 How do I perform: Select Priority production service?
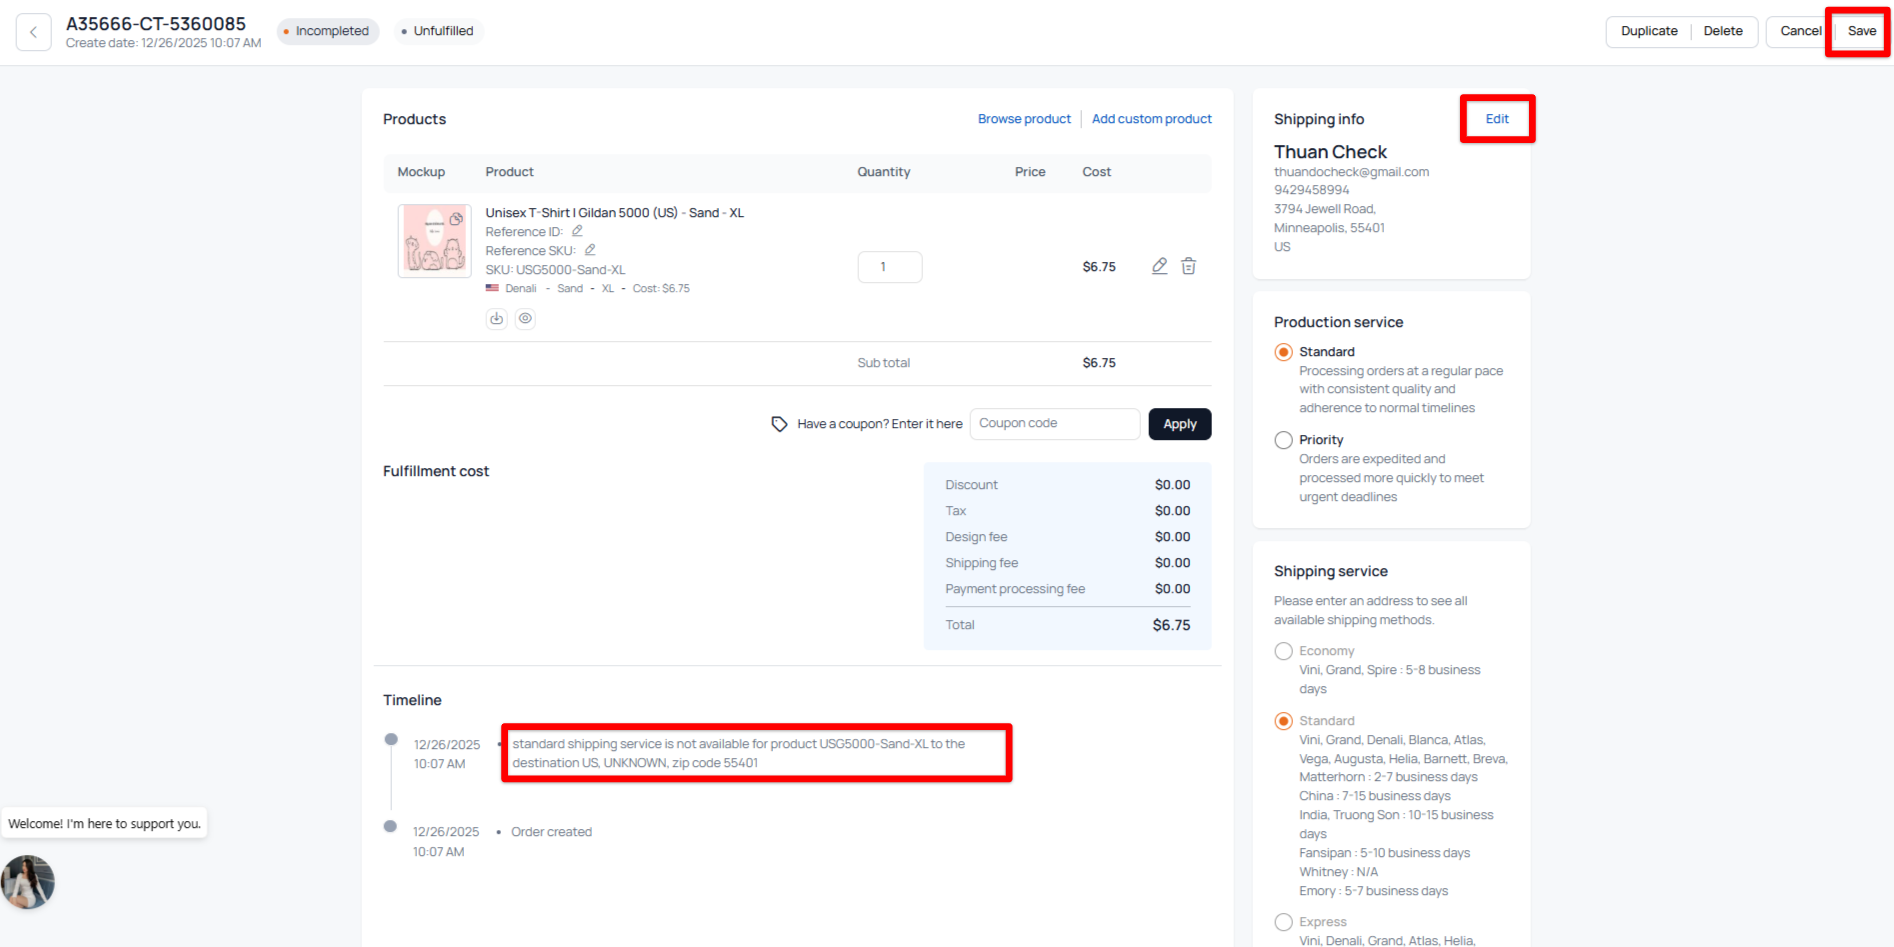(x=1284, y=440)
